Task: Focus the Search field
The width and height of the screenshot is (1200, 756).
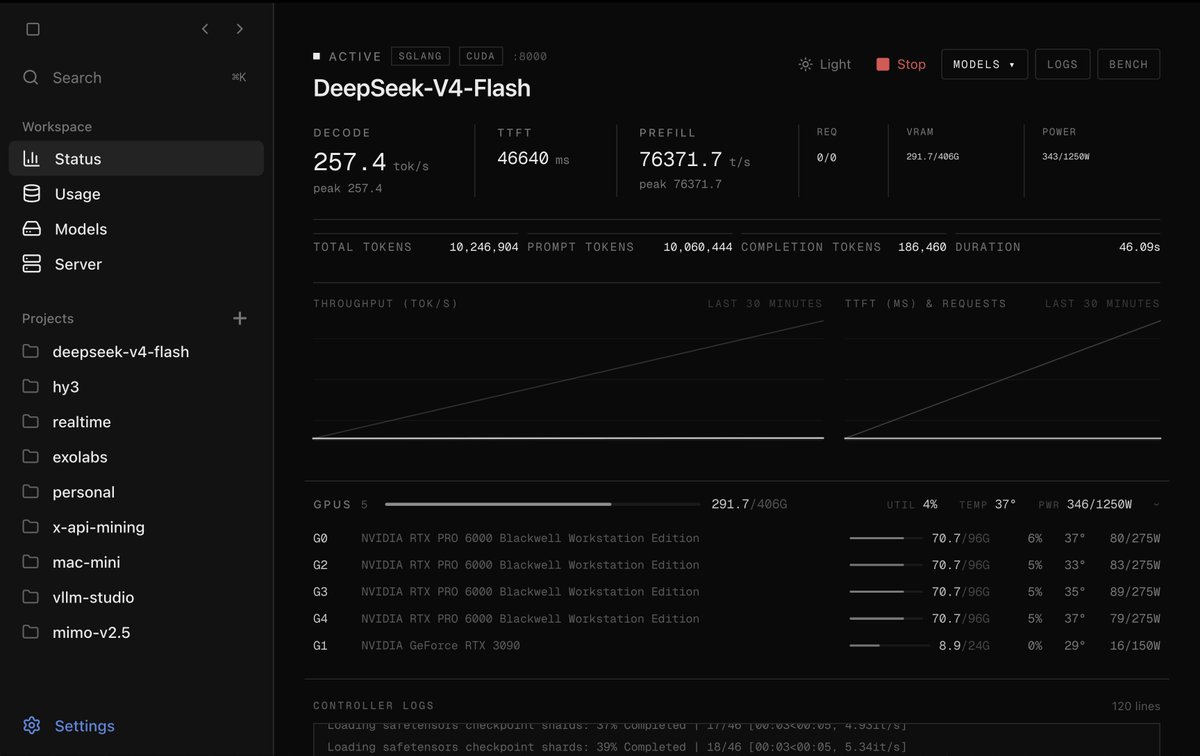Action: (136, 77)
